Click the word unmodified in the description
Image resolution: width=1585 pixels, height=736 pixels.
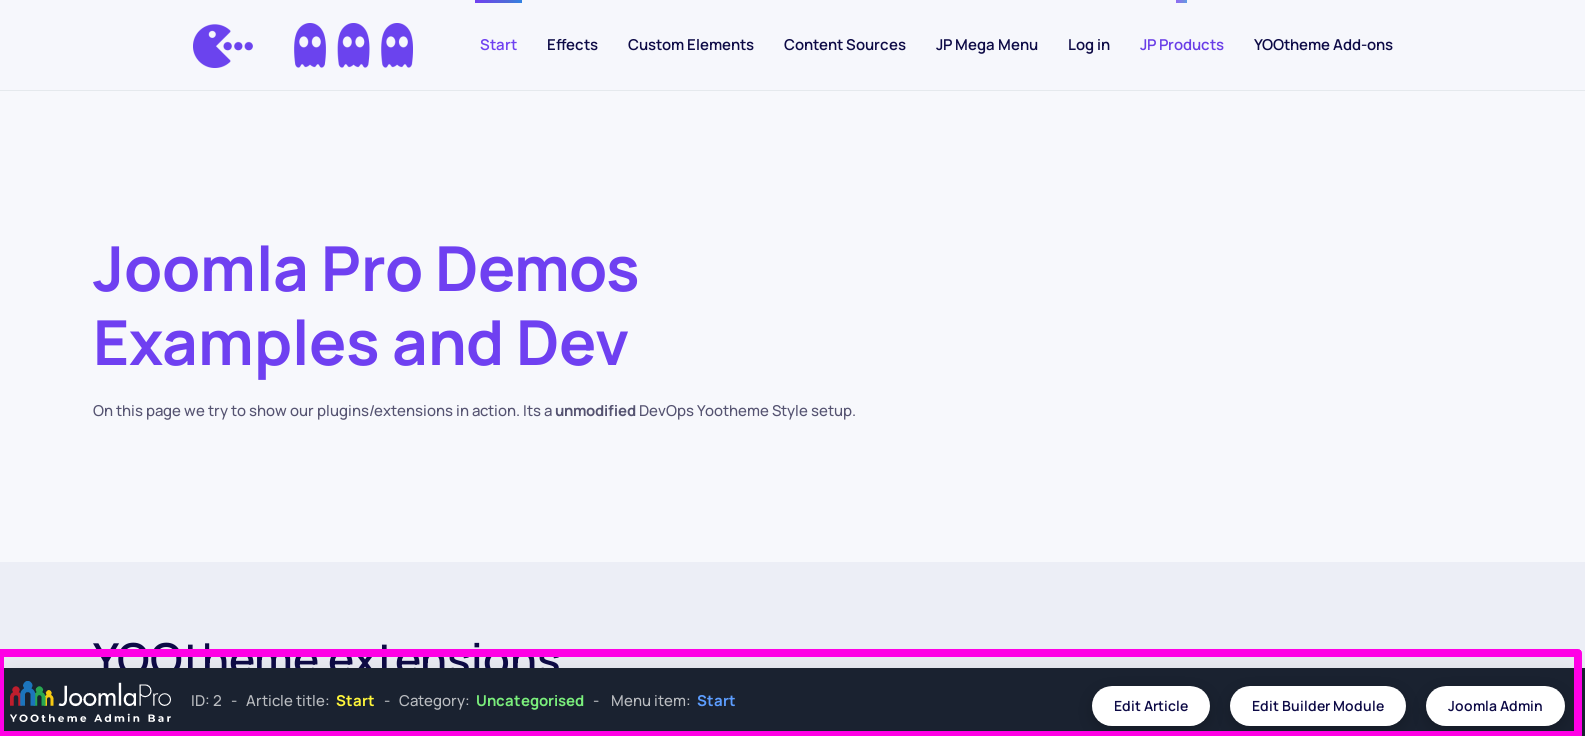pos(596,411)
